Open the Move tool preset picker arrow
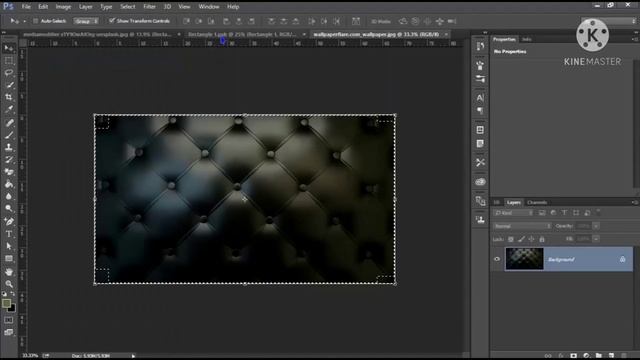 tap(24, 21)
